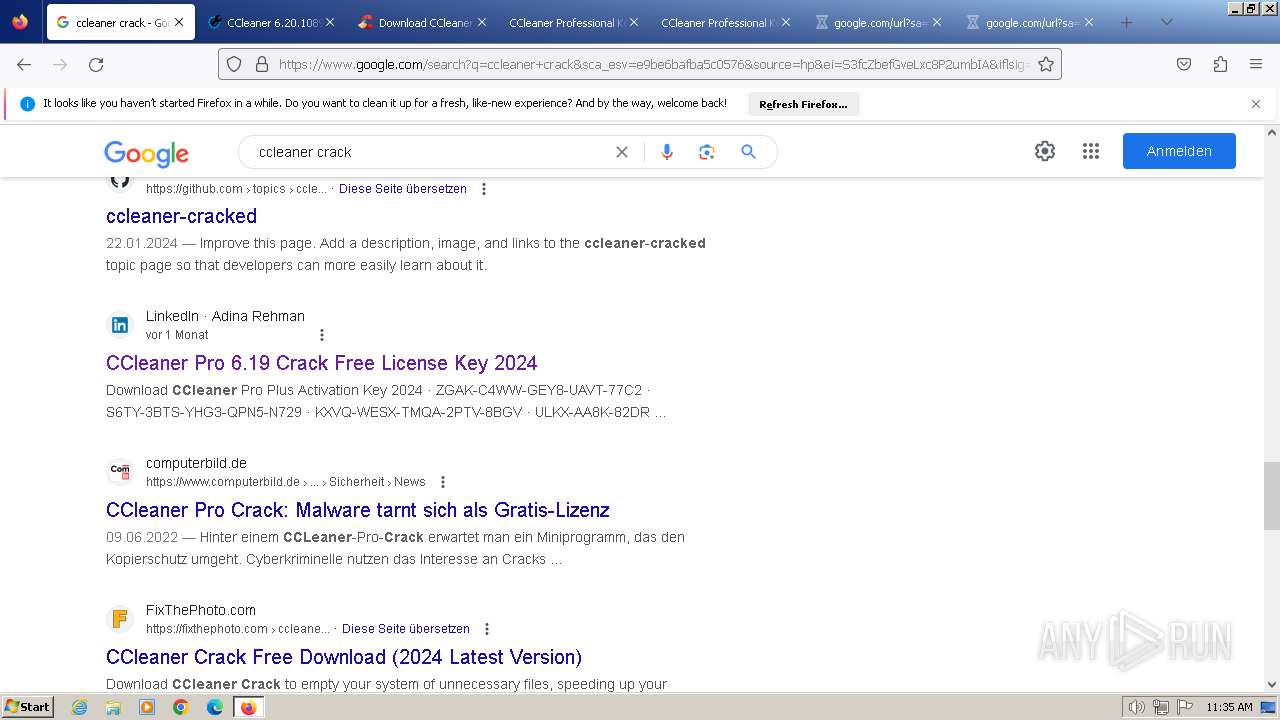Open the Firefox hamburger application menu

(x=1256, y=64)
